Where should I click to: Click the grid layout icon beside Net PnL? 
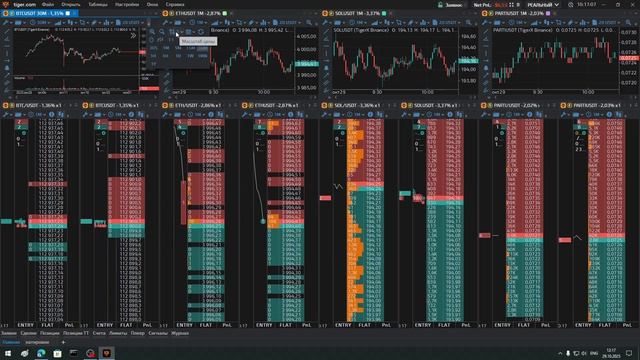pyautogui.click(x=511, y=5)
